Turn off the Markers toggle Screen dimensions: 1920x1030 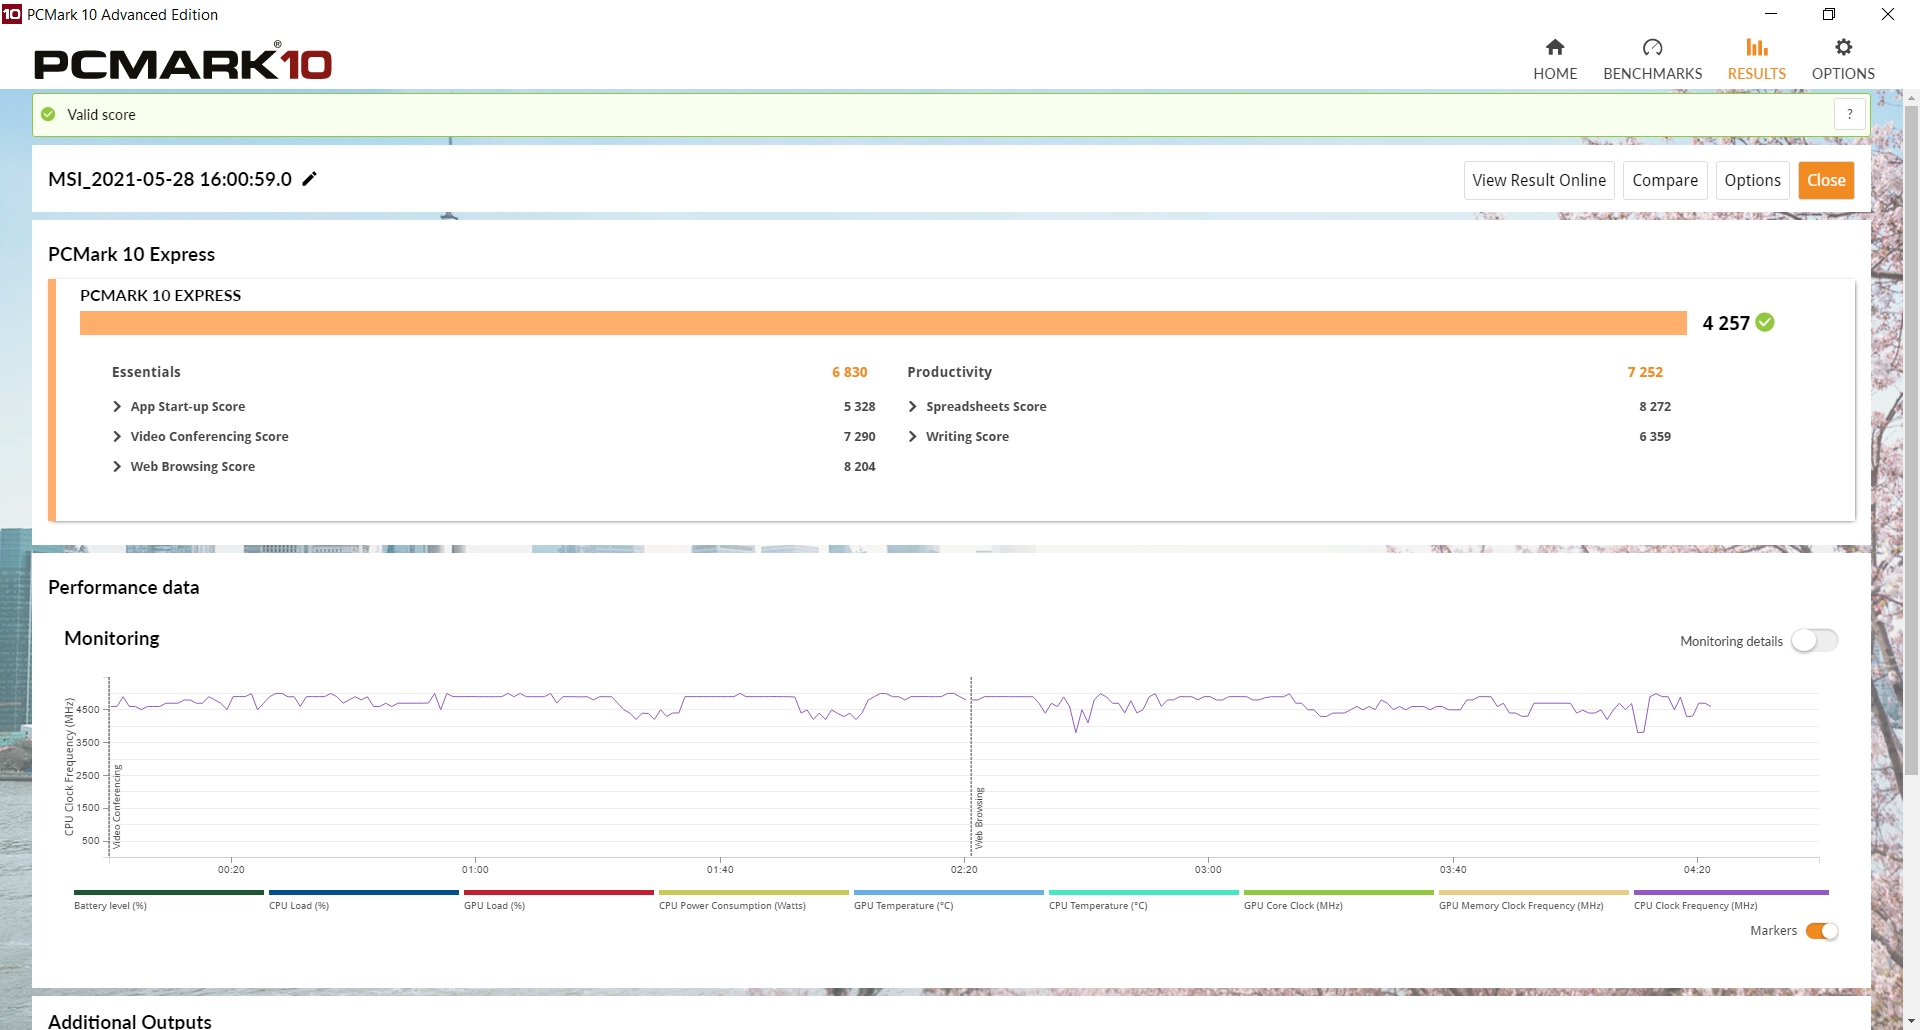point(1821,931)
